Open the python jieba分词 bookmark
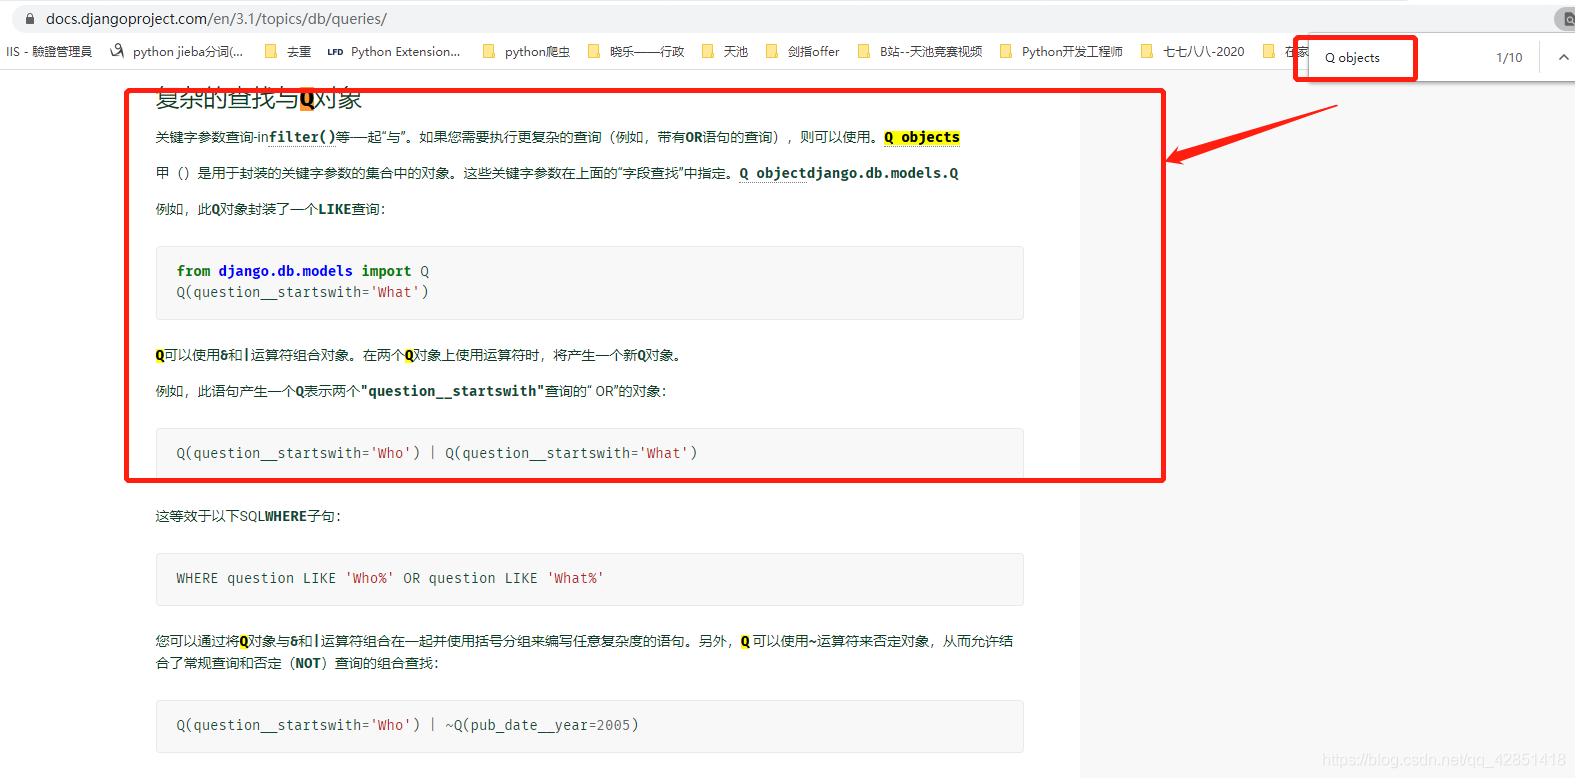 coord(177,52)
